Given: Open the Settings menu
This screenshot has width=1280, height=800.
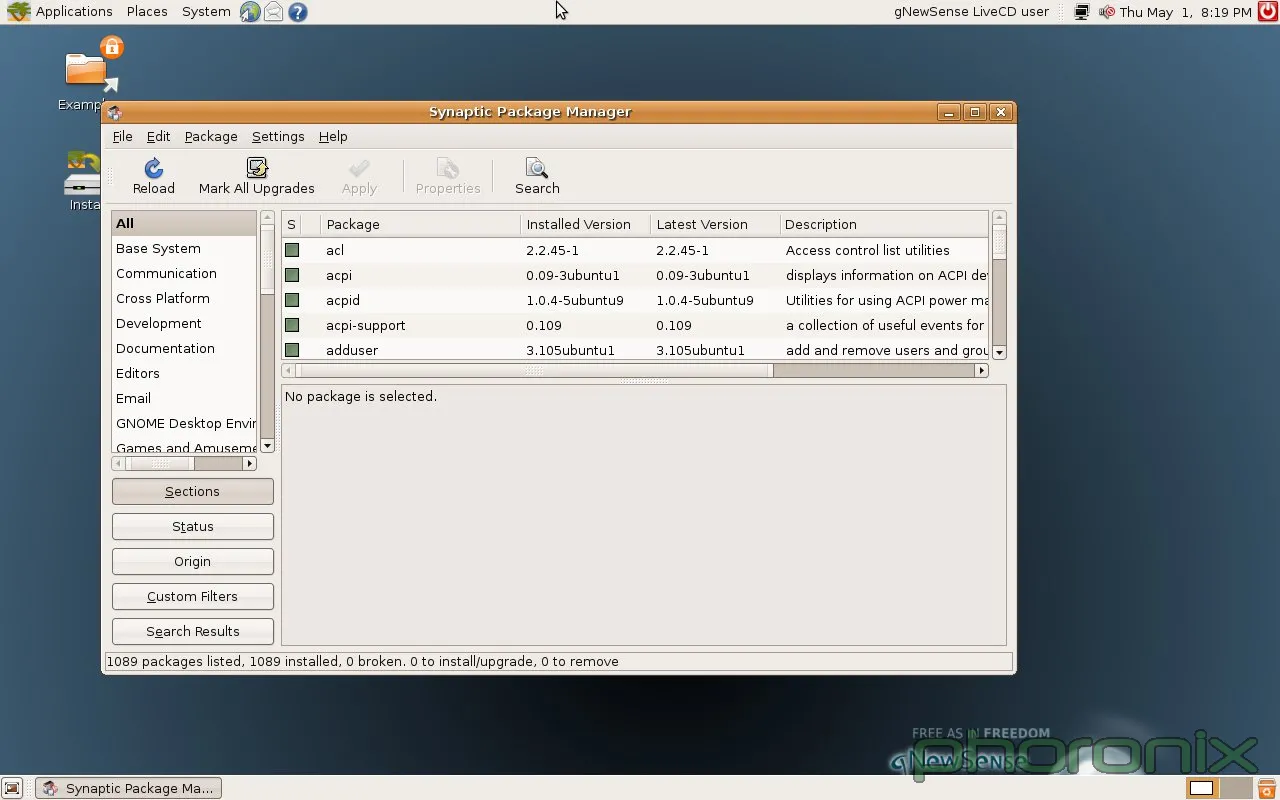Looking at the screenshot, I should 278,136.
